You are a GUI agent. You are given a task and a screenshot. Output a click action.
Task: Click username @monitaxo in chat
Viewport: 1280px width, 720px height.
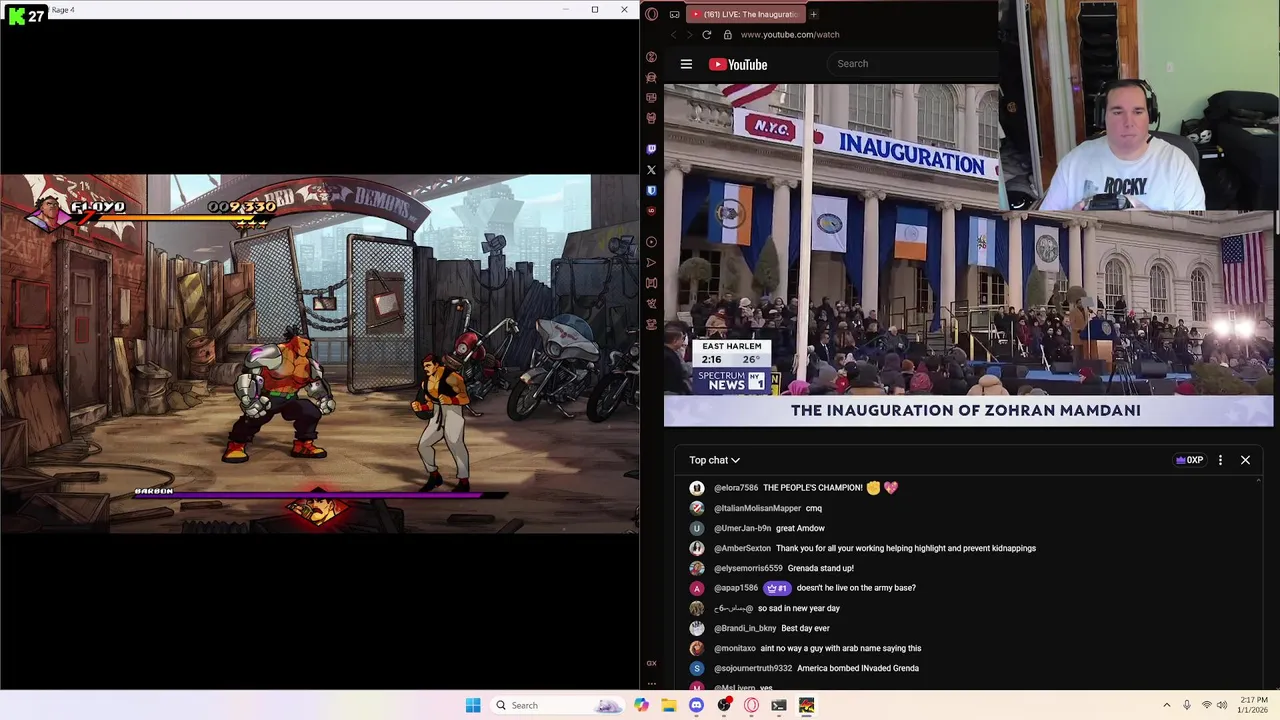(x=735, y=648)
